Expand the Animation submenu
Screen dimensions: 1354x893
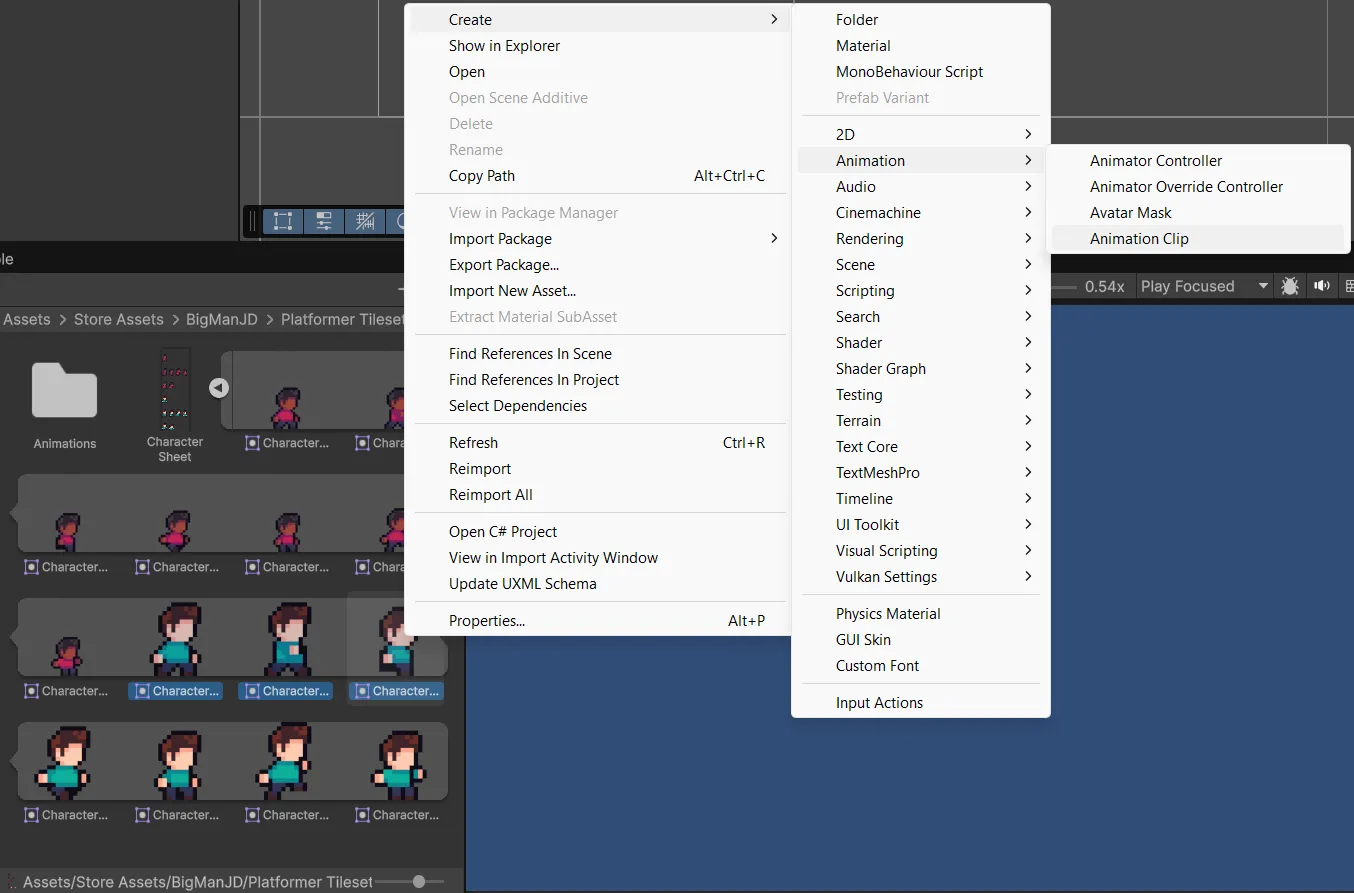pos(920,161)
